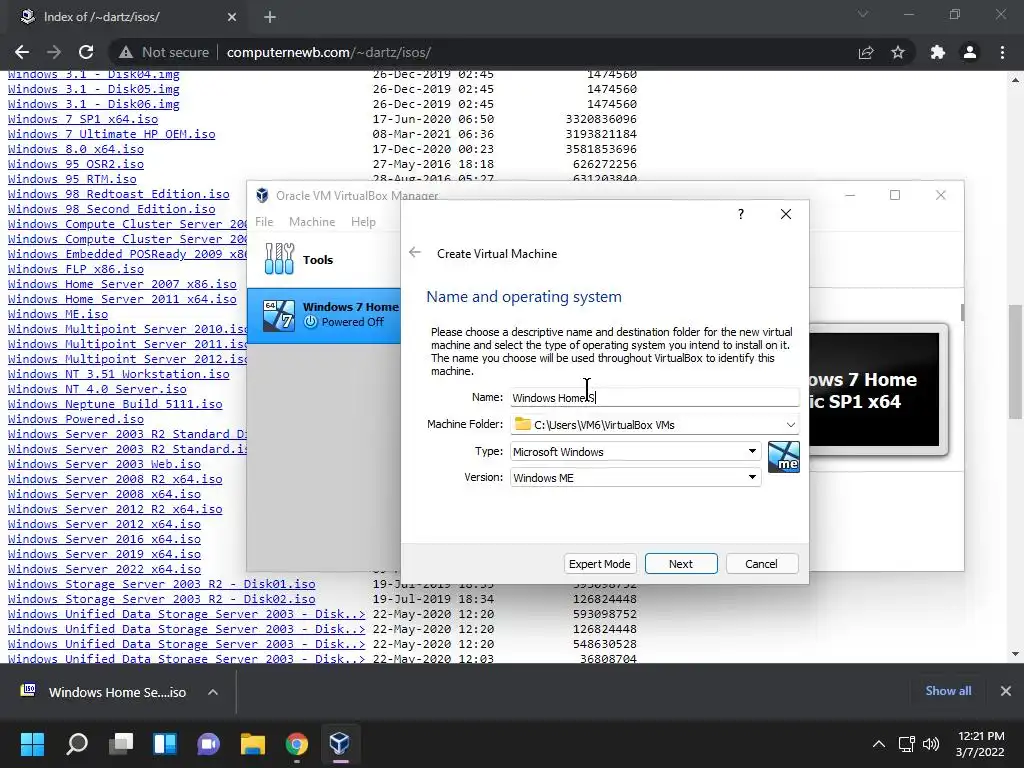Image resolution: width=1024 pixels, height=768 pixels.
Task: Click the Expert Mode button
Action: (x=600, y=564)
